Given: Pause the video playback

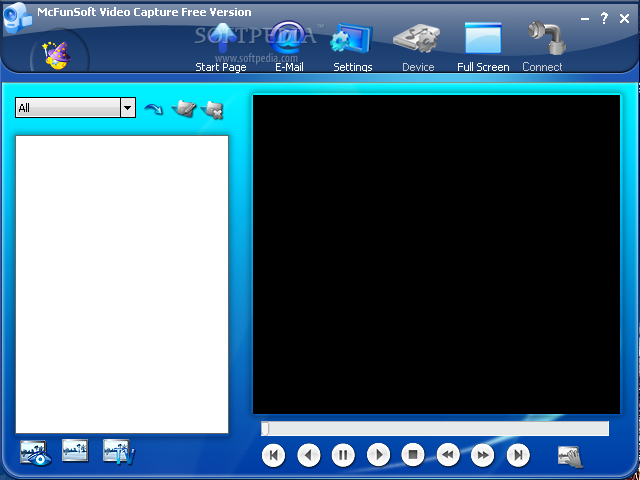Looking at the screenshot, I should point(343,455).
